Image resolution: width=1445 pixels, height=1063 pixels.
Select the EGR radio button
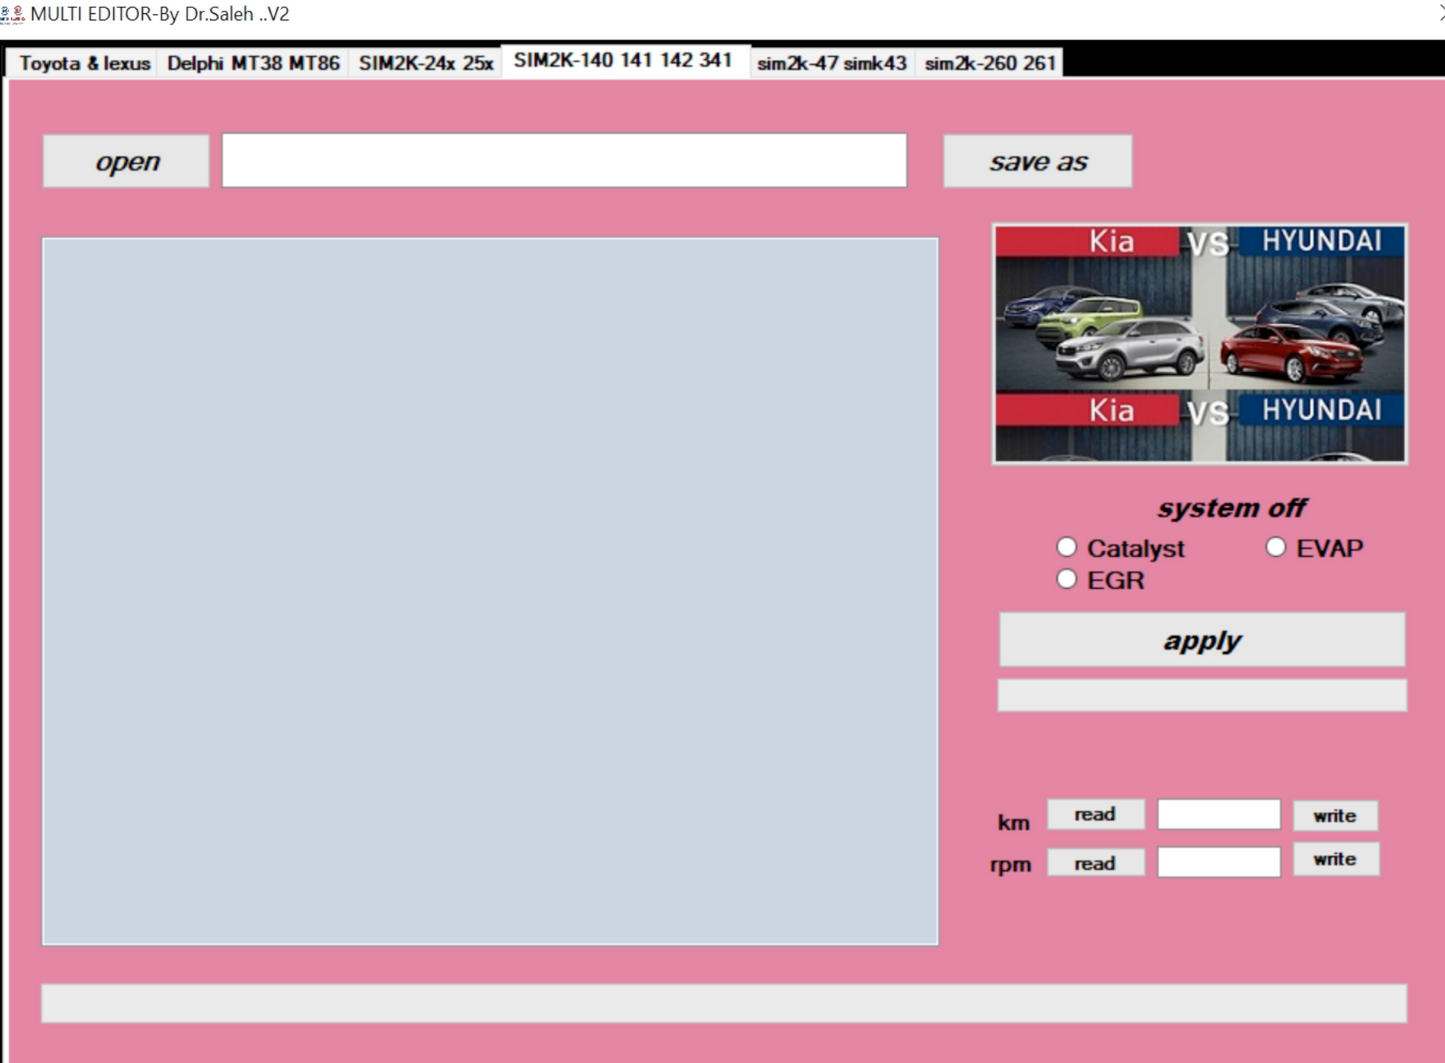pyautogui.click(x=1067, y=579)
